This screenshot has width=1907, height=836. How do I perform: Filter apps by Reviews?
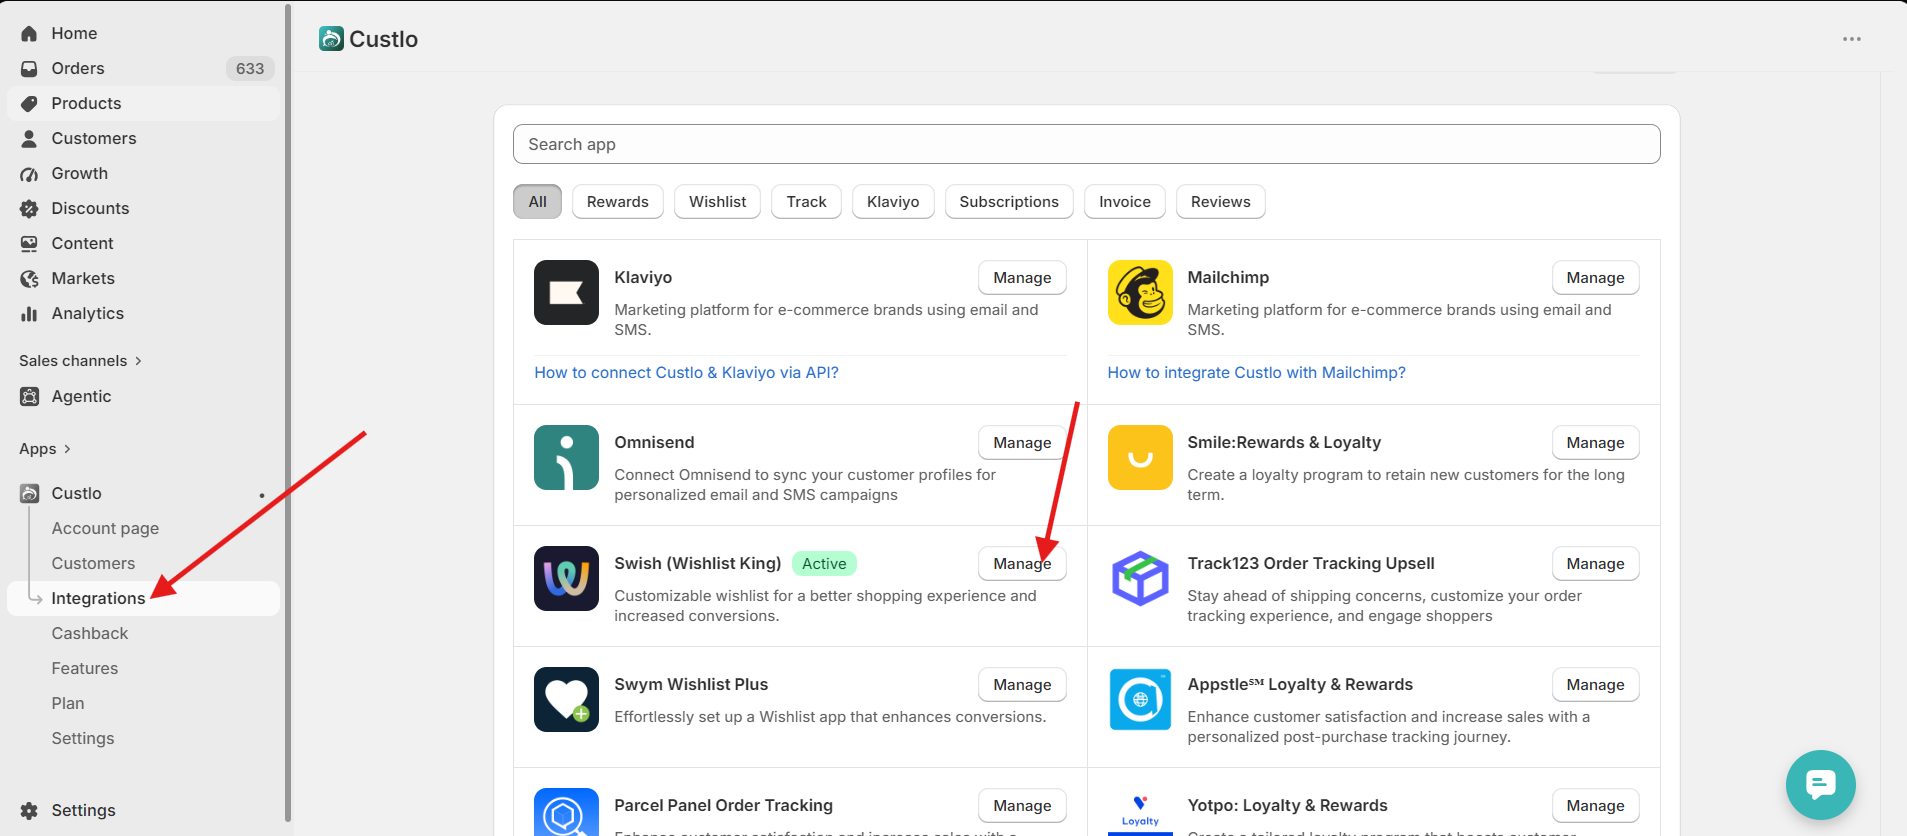click(x=1220, y=202)
